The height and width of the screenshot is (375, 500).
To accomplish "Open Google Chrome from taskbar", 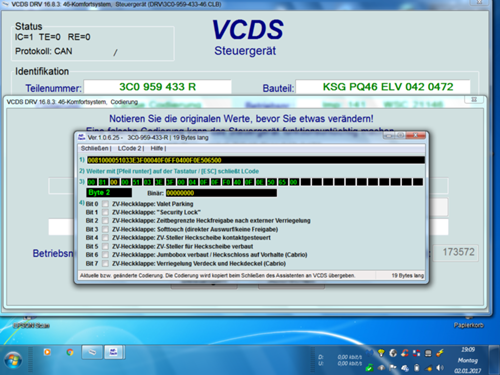I will coord(70,352).
